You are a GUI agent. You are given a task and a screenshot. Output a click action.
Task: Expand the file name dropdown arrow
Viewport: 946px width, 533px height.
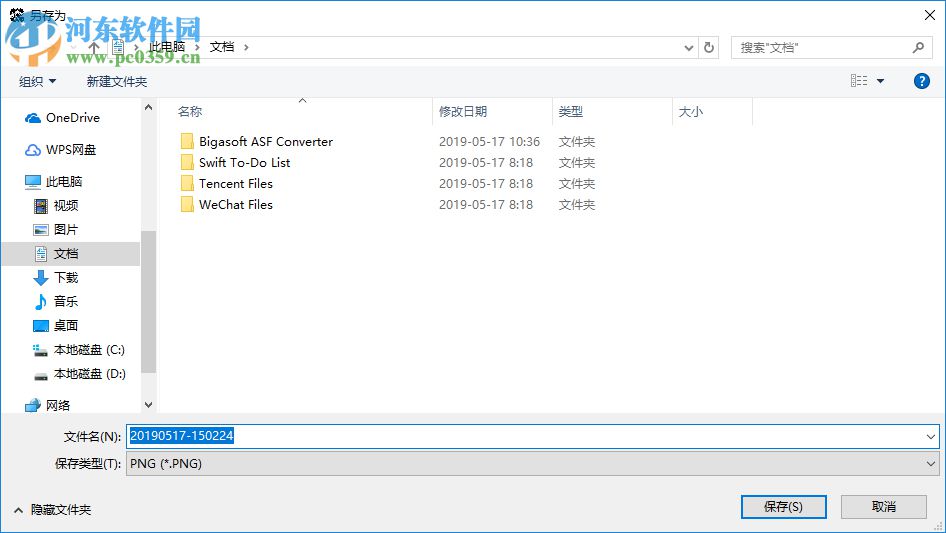point(930,436)
